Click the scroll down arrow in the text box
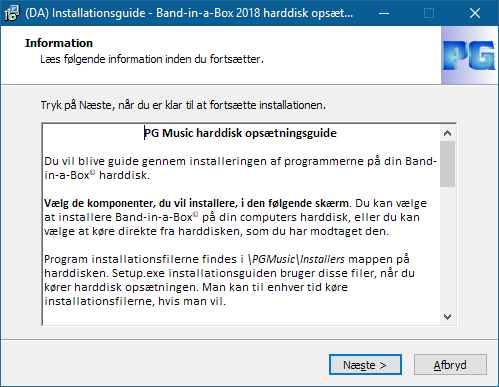This screenshot has height=387, width=499. tap(447, 316)
